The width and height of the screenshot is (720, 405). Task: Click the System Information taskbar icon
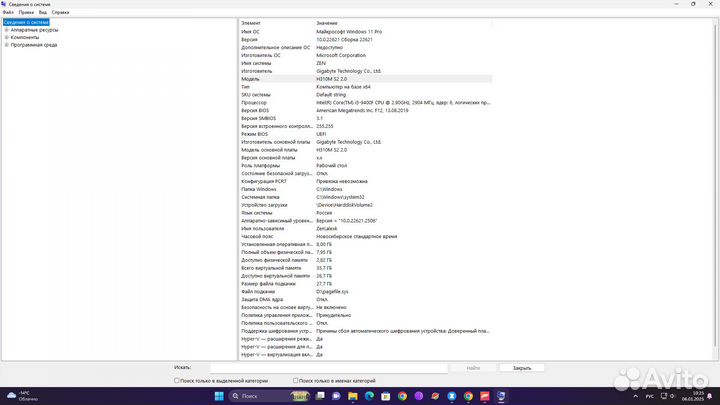[x=501, y=396]
